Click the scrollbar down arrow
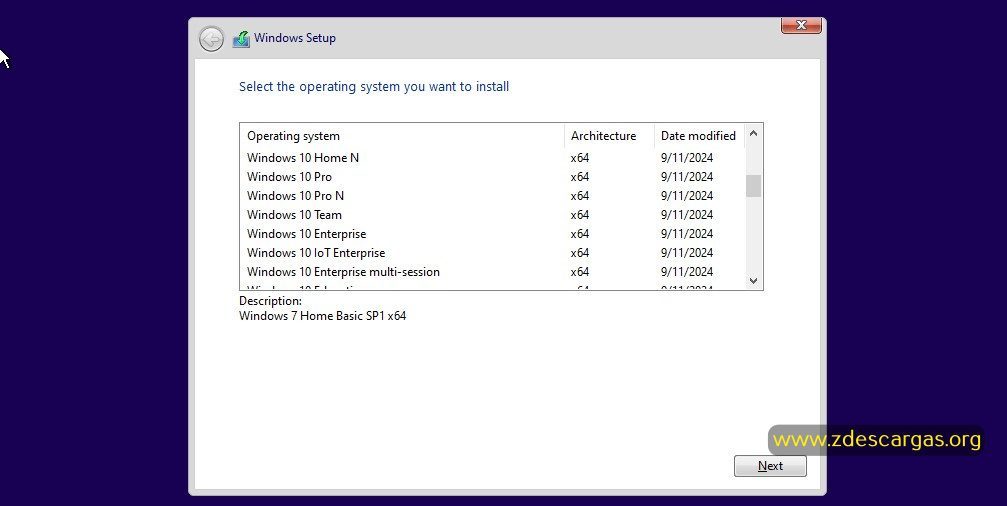 coord(753,281)
